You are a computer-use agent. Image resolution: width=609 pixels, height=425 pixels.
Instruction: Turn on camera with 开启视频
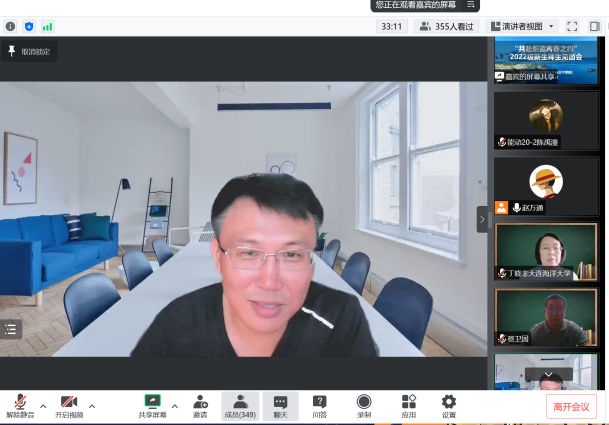point(68,405)
